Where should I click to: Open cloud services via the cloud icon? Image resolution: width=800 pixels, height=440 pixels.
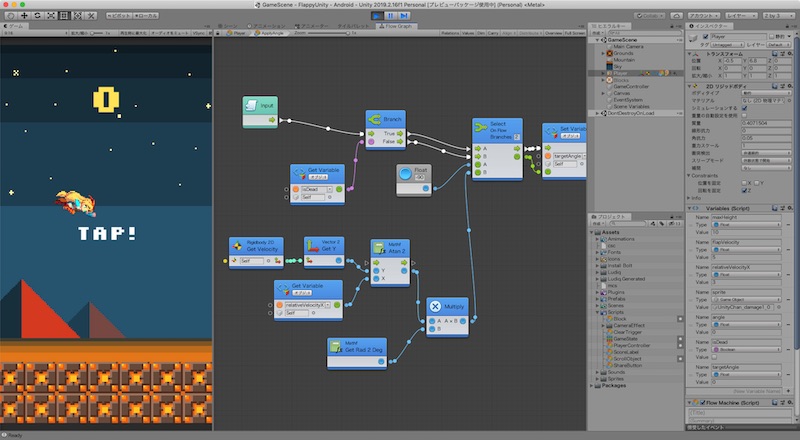point(676,16)
